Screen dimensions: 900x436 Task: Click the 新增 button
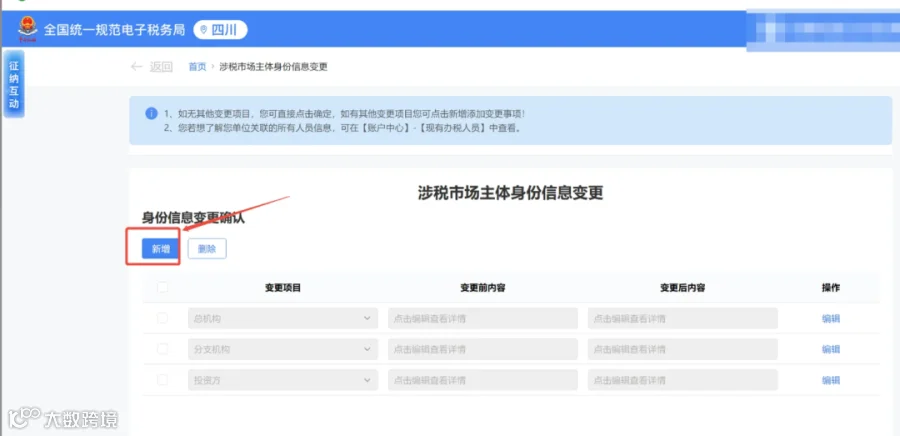[161, 249]
